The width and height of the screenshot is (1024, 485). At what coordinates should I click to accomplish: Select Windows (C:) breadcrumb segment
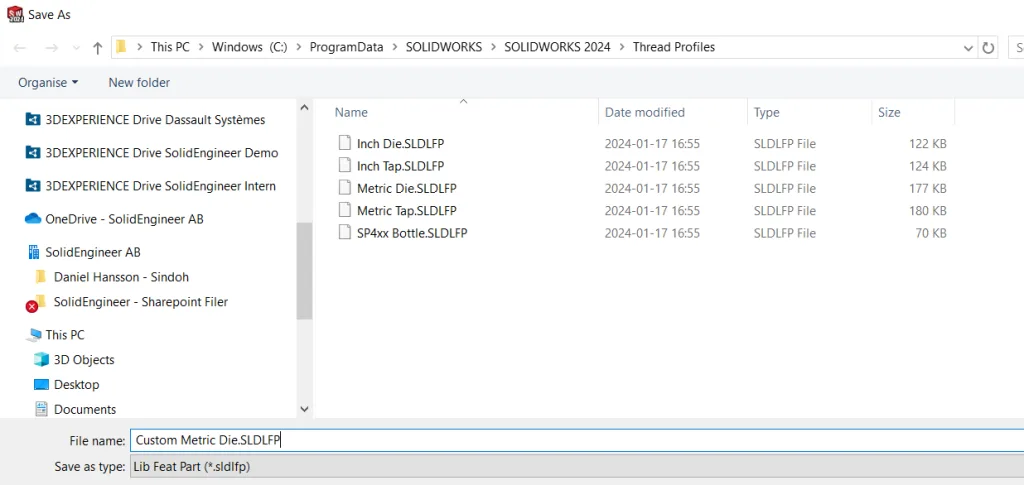coord(249,47)
